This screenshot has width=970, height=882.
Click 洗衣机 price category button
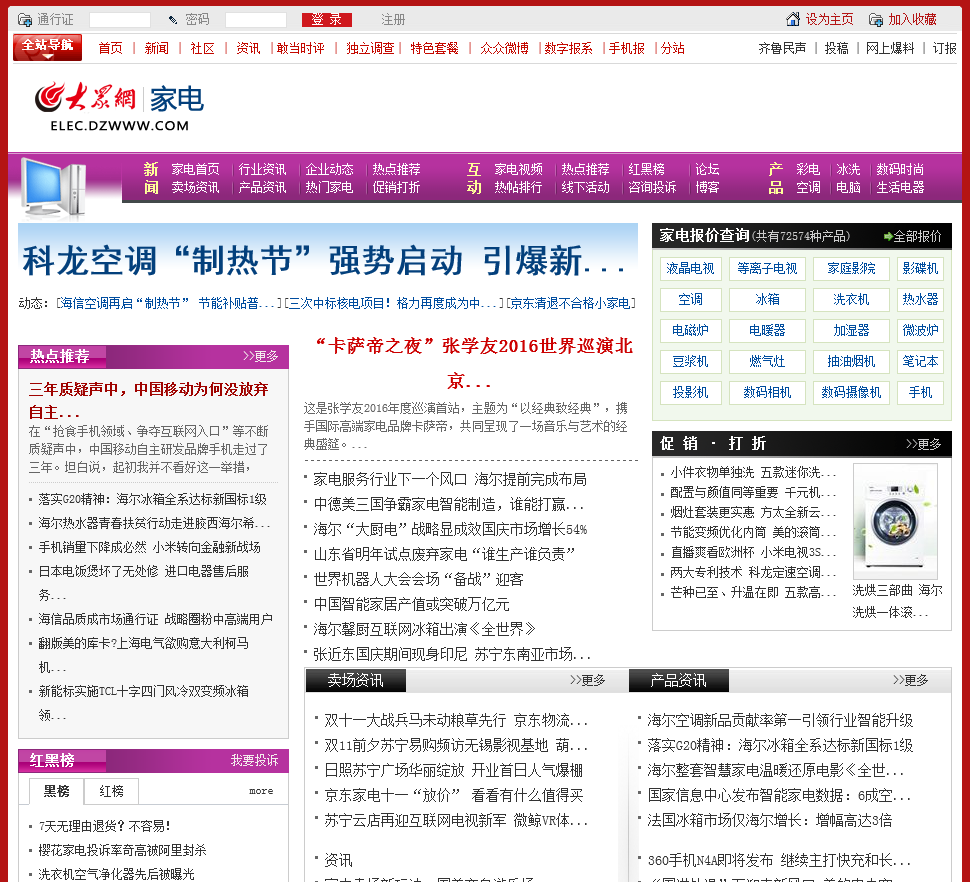tap(851, 299)
